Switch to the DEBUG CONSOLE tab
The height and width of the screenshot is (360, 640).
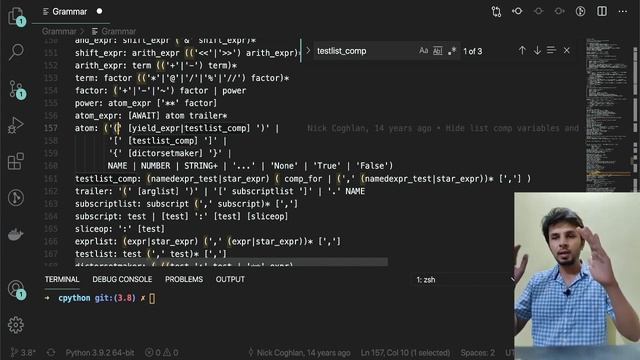[x=122, y=279]
